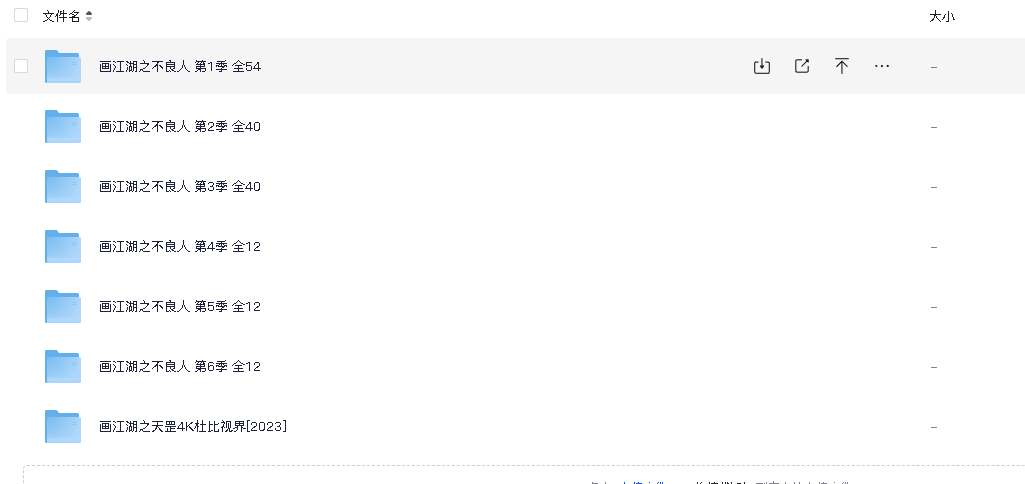Sort by 文件名 using arrow toggle
This screenshot has height=484, width=1025.
(x=89, y=16)
